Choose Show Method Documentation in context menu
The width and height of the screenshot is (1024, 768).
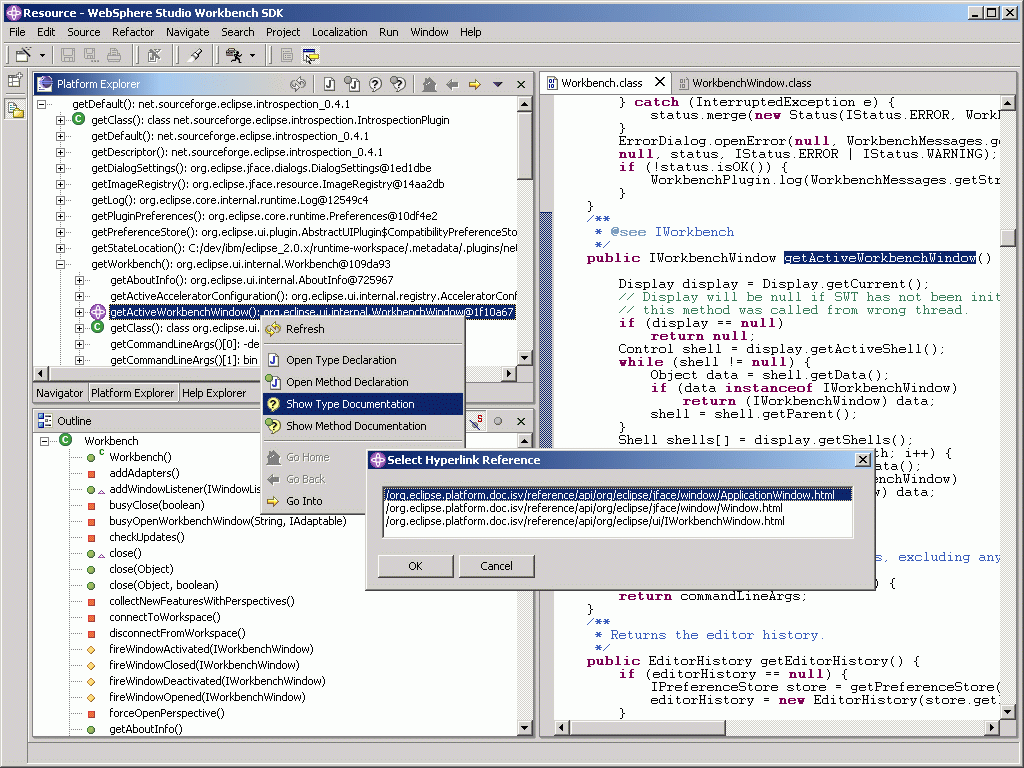coord(363,426)
